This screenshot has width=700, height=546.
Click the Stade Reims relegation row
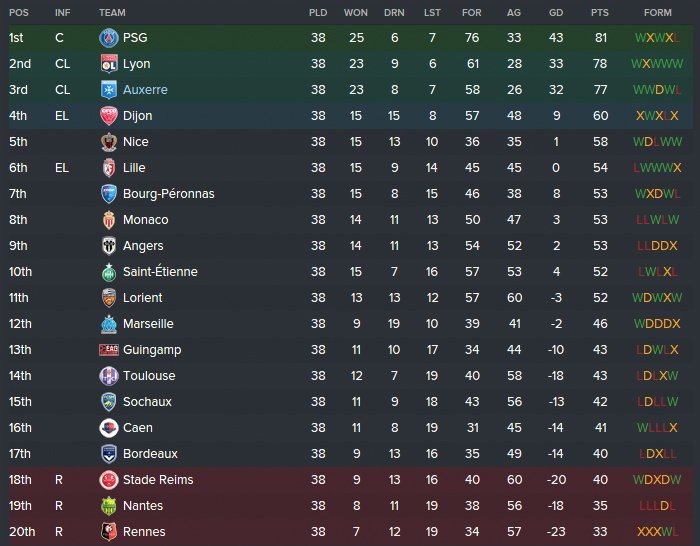(350, 480)
